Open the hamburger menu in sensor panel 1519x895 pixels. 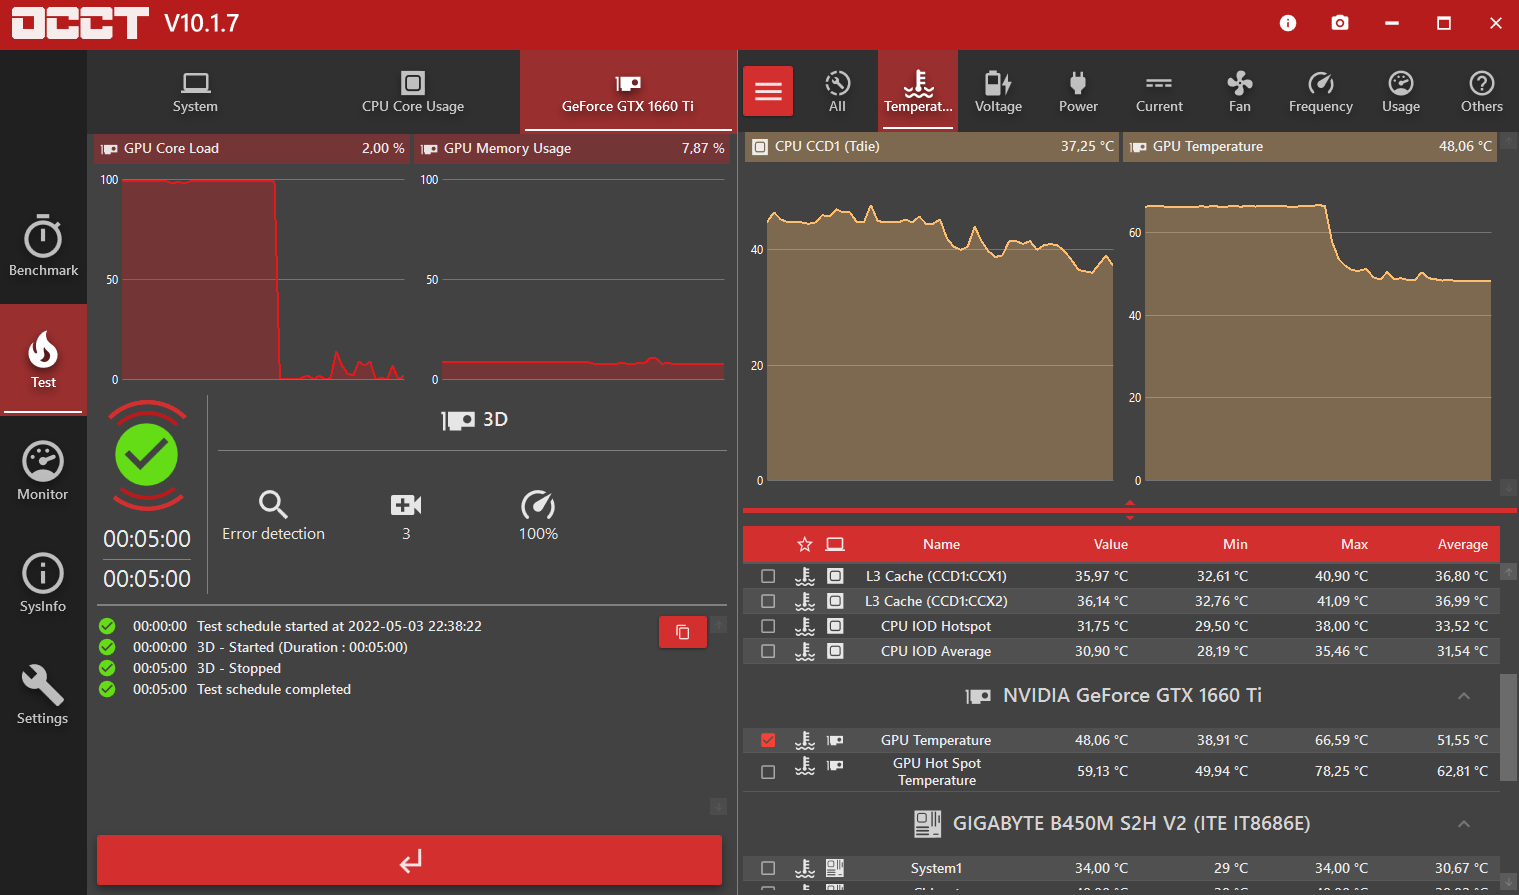pyautogui.click(x=768, y=92)
